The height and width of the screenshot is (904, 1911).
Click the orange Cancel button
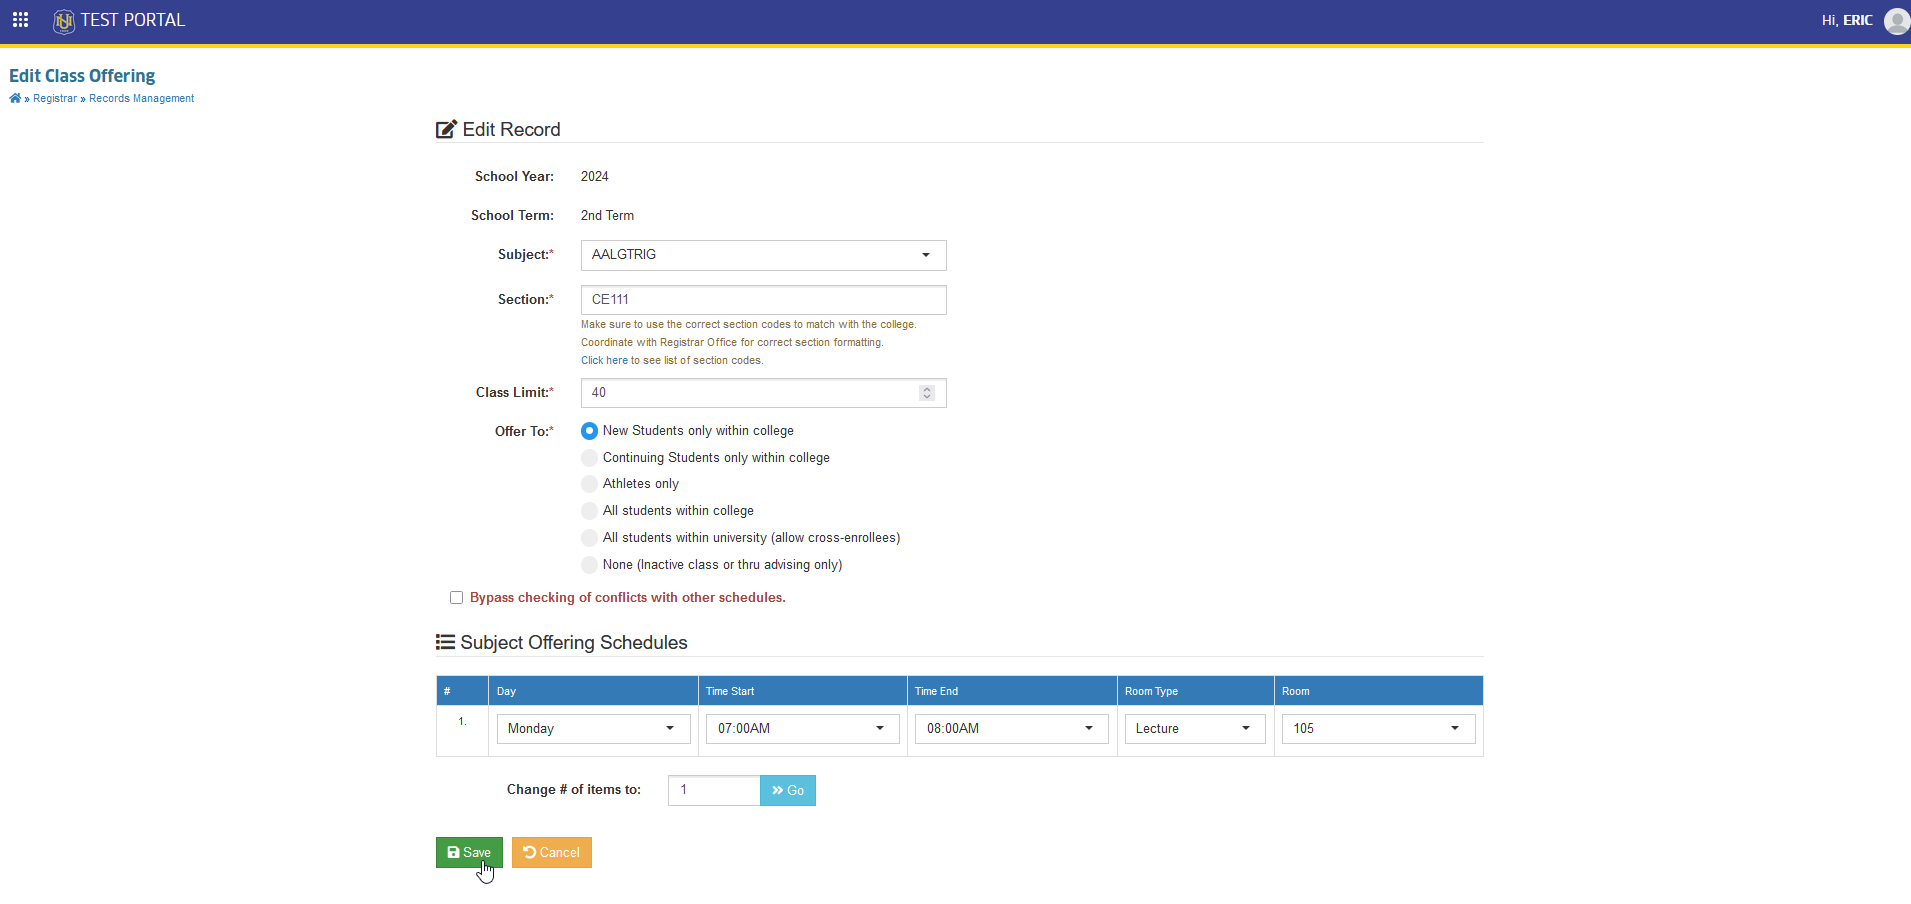coord(552,853)
